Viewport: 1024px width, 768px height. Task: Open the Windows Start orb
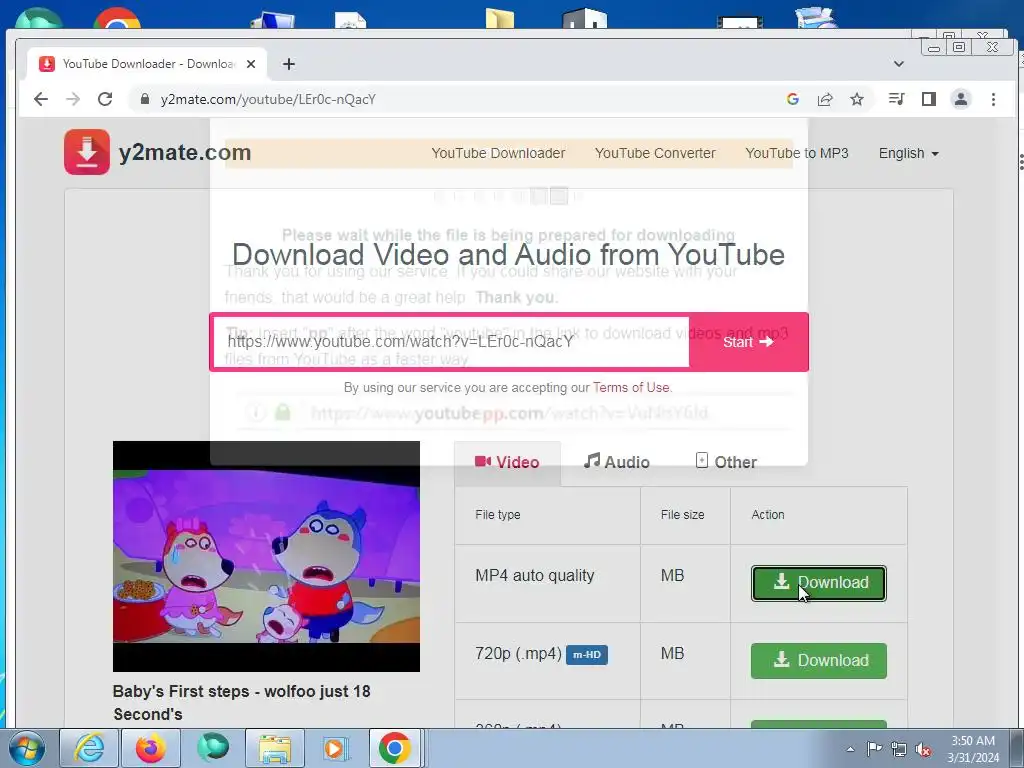pos(26,748)
